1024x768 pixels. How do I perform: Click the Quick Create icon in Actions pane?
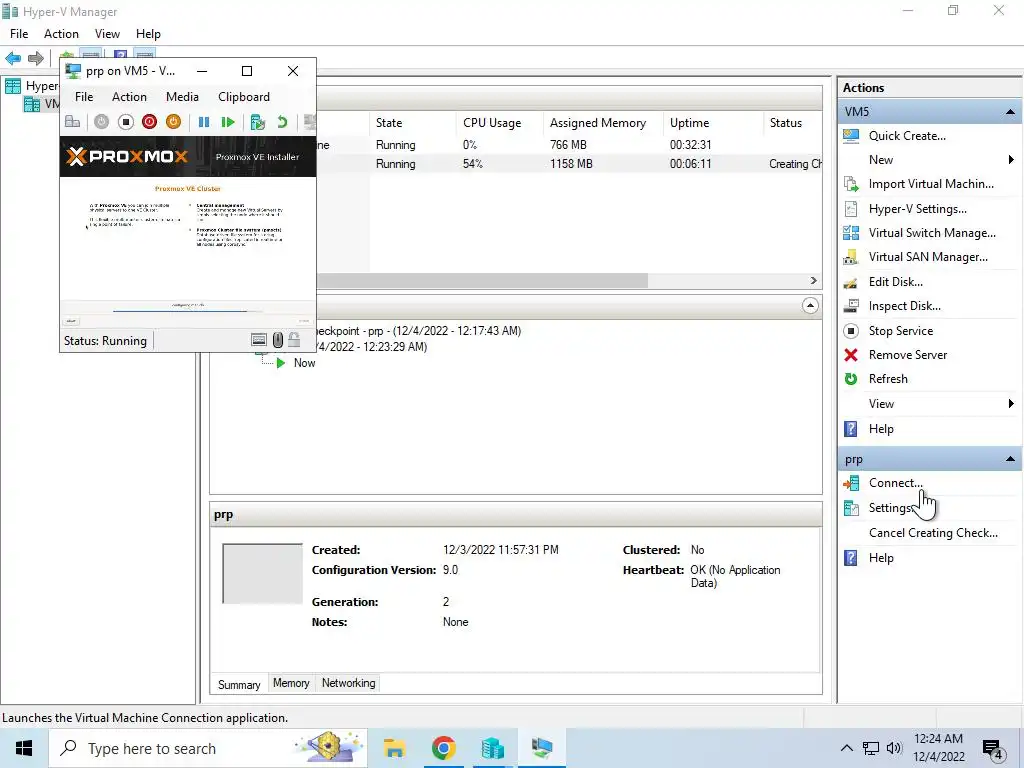point(851,136)
